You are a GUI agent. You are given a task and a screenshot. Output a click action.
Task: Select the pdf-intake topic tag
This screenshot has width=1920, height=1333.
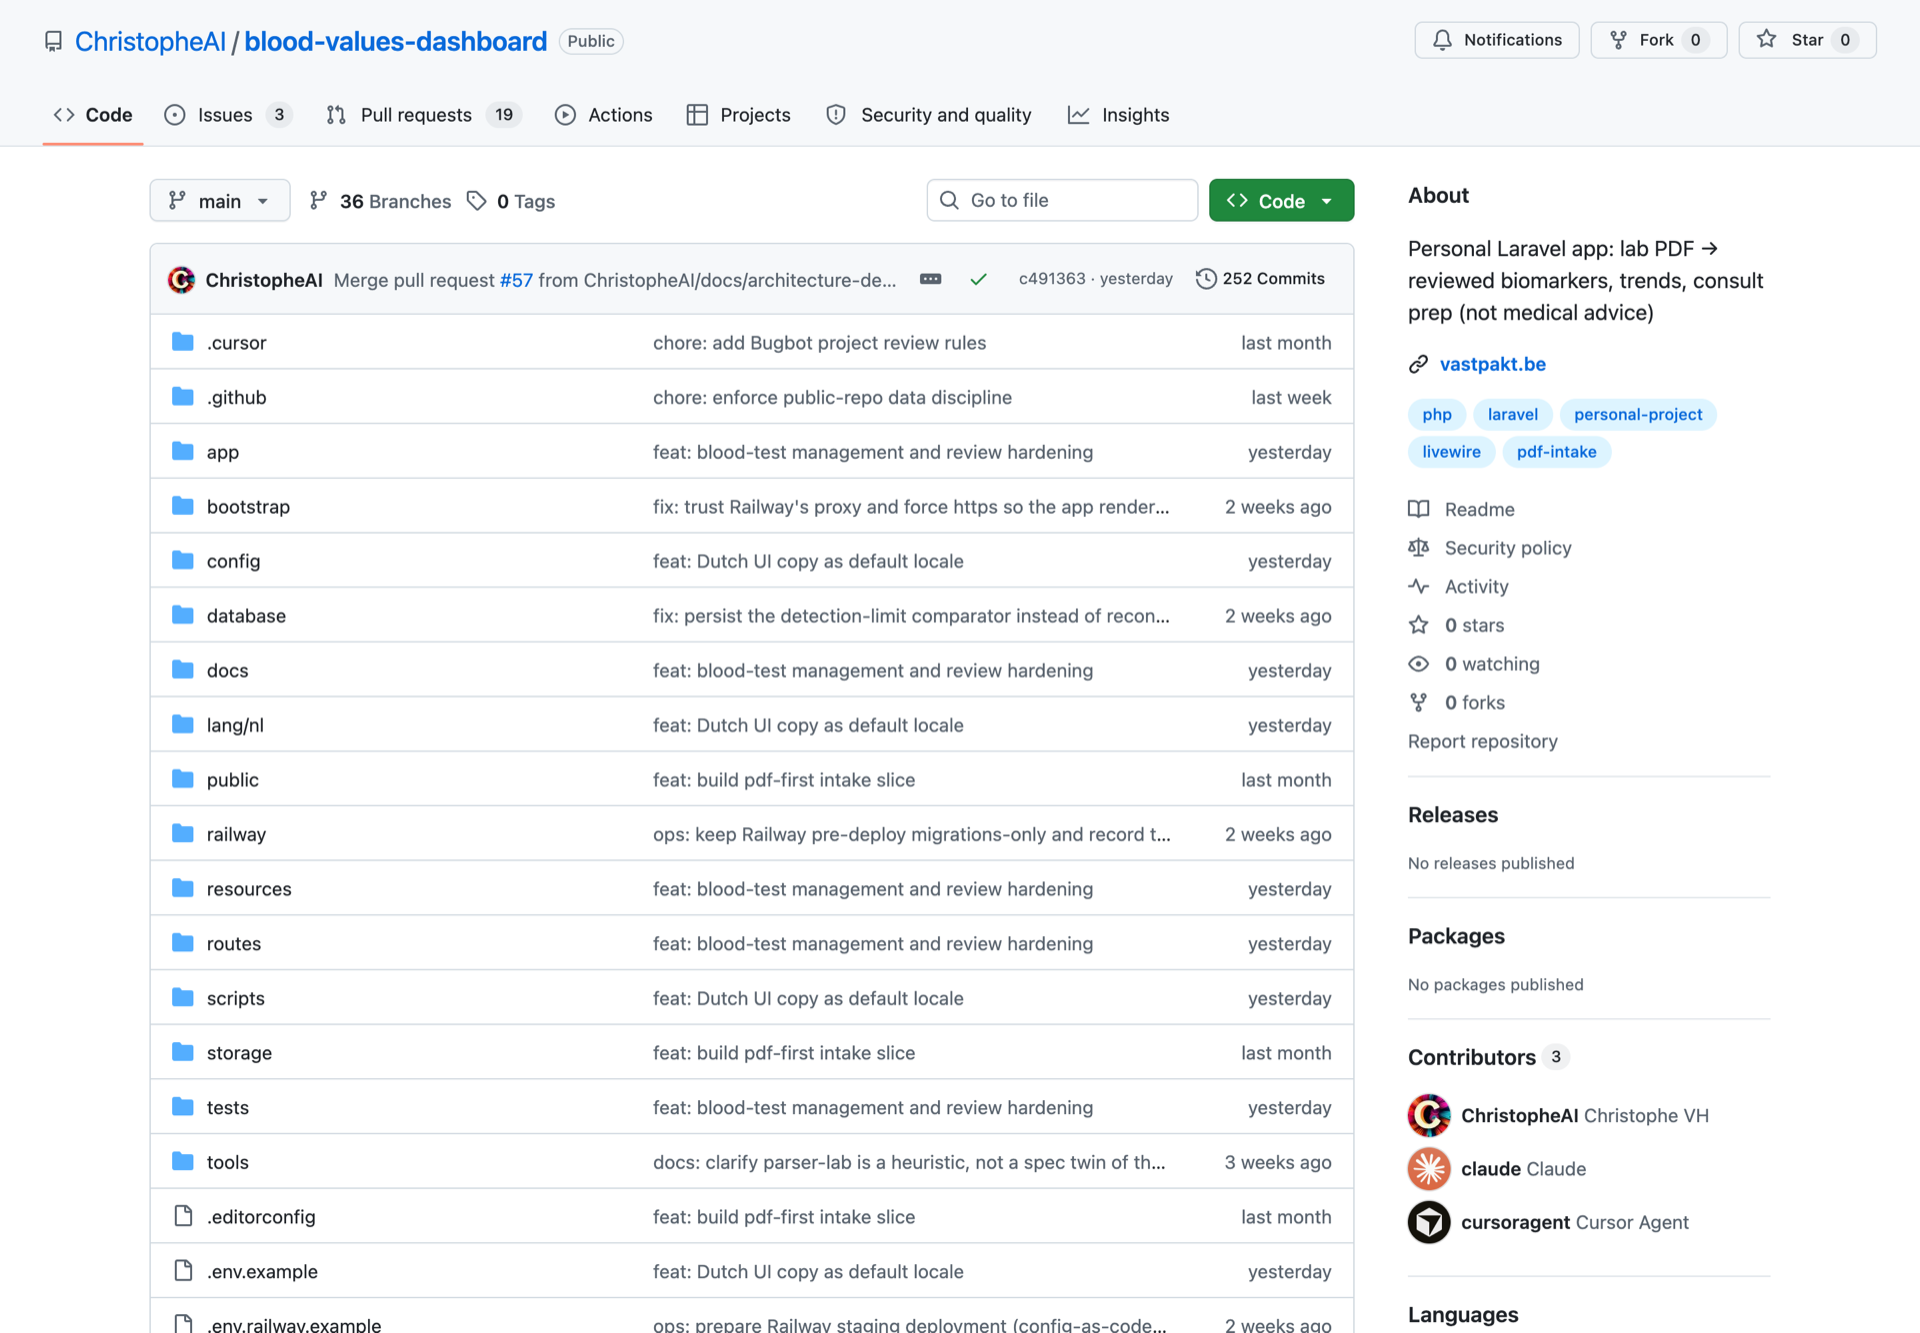pyautogui.click(x=1556, y=452)
